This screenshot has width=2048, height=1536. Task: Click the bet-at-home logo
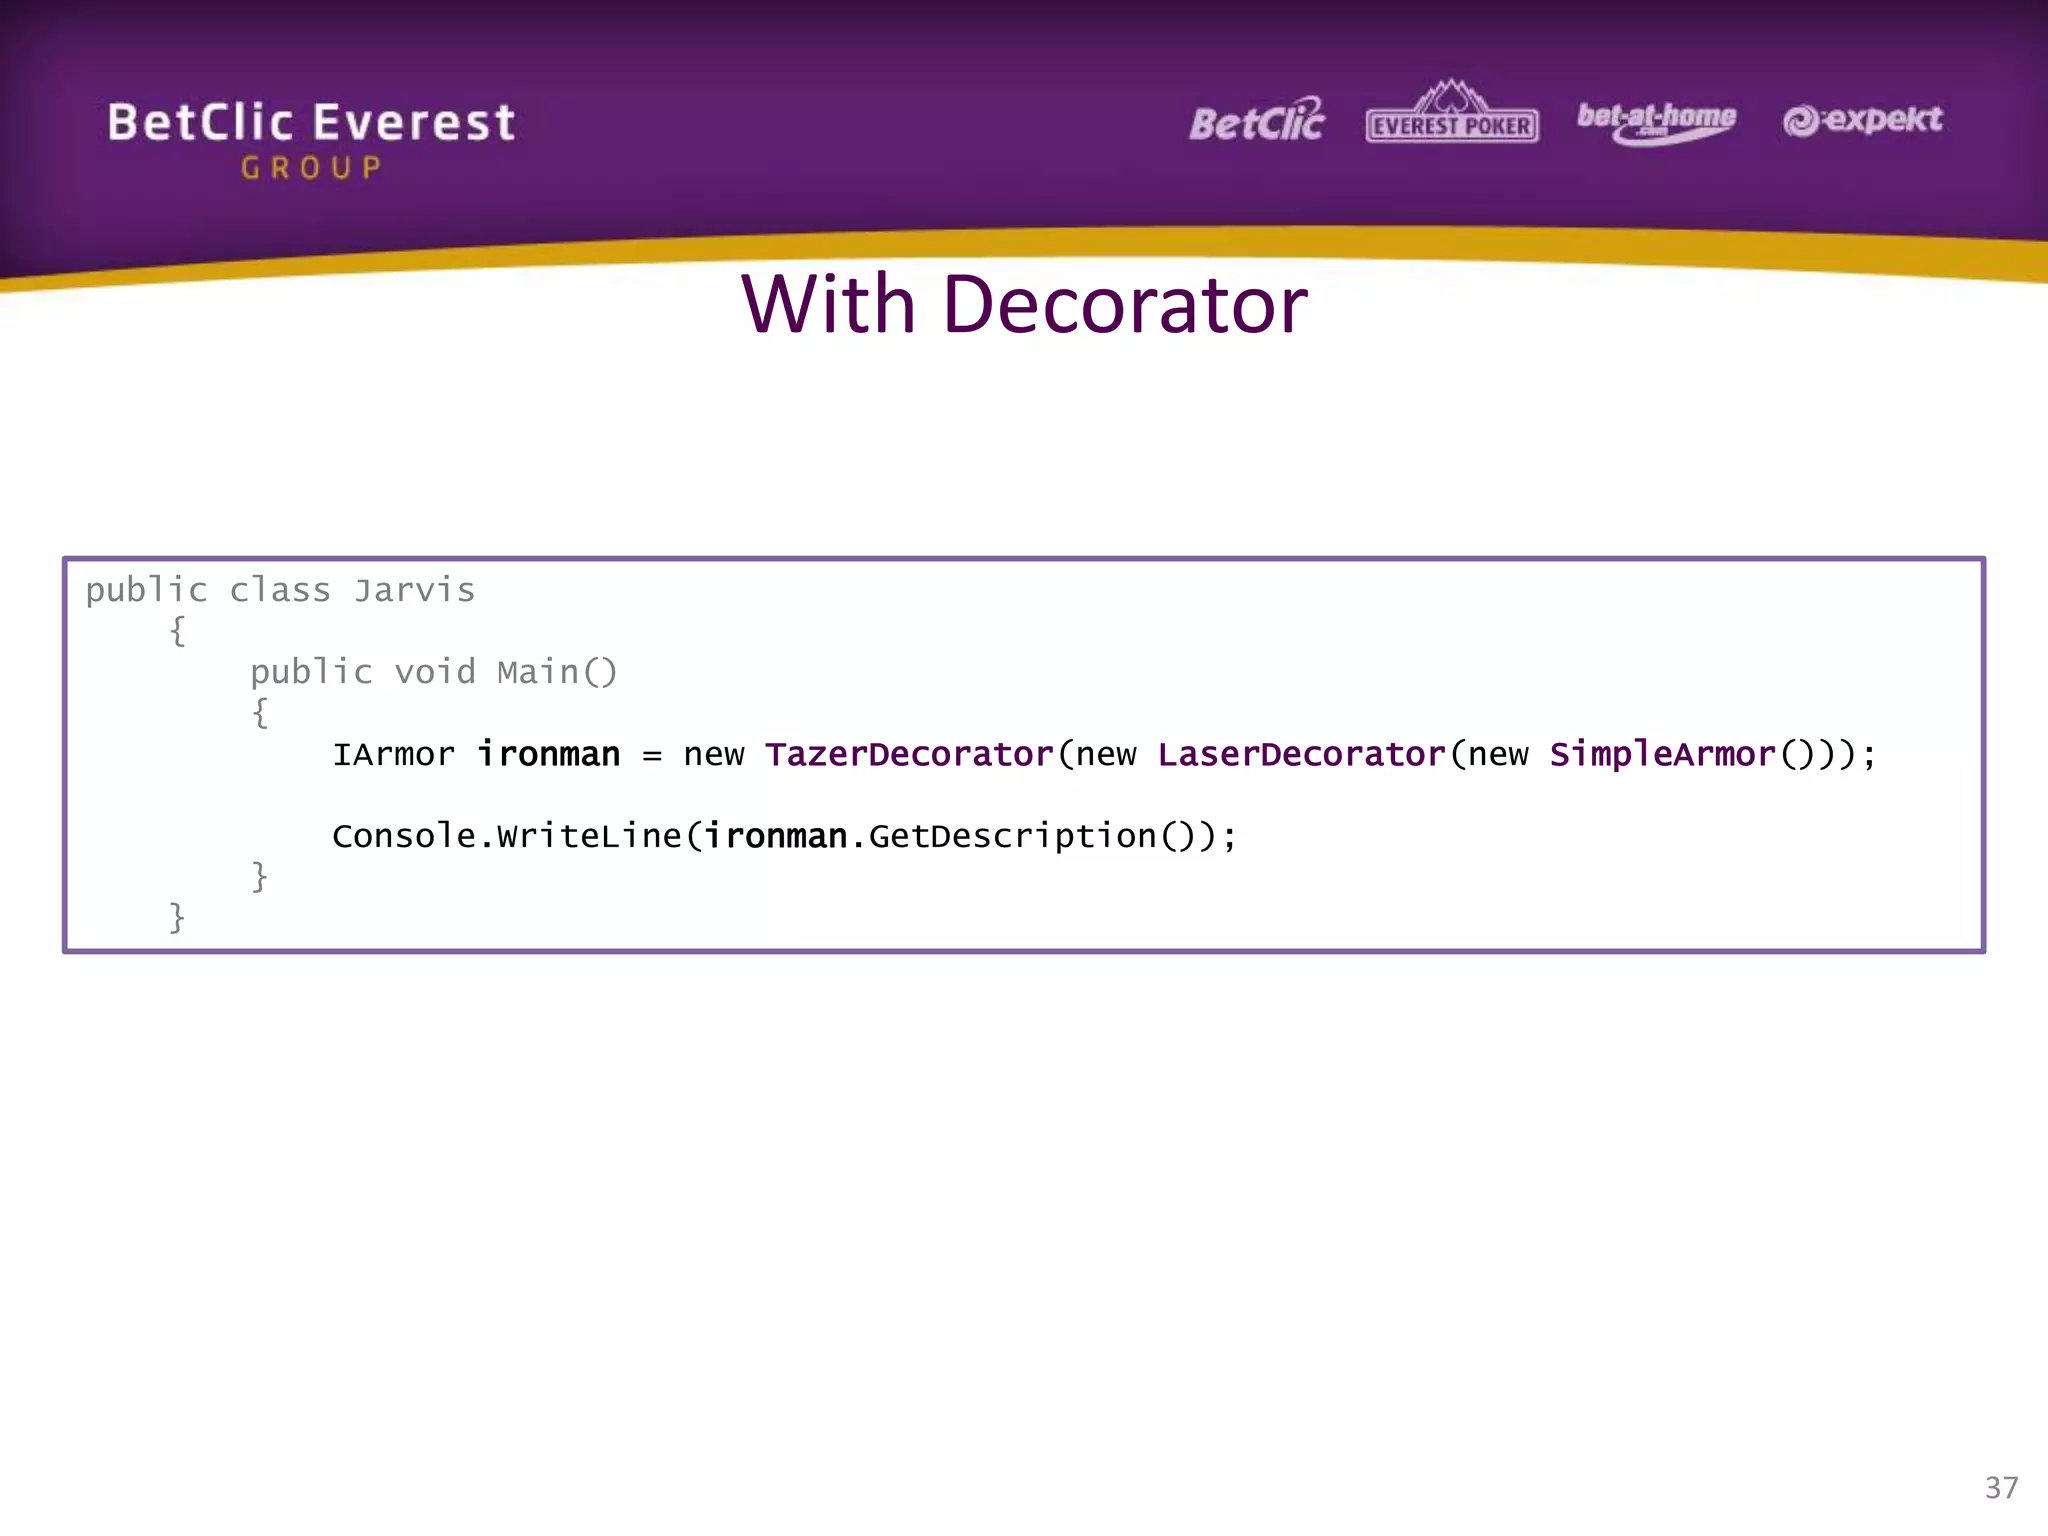[x=1657, y=122]
